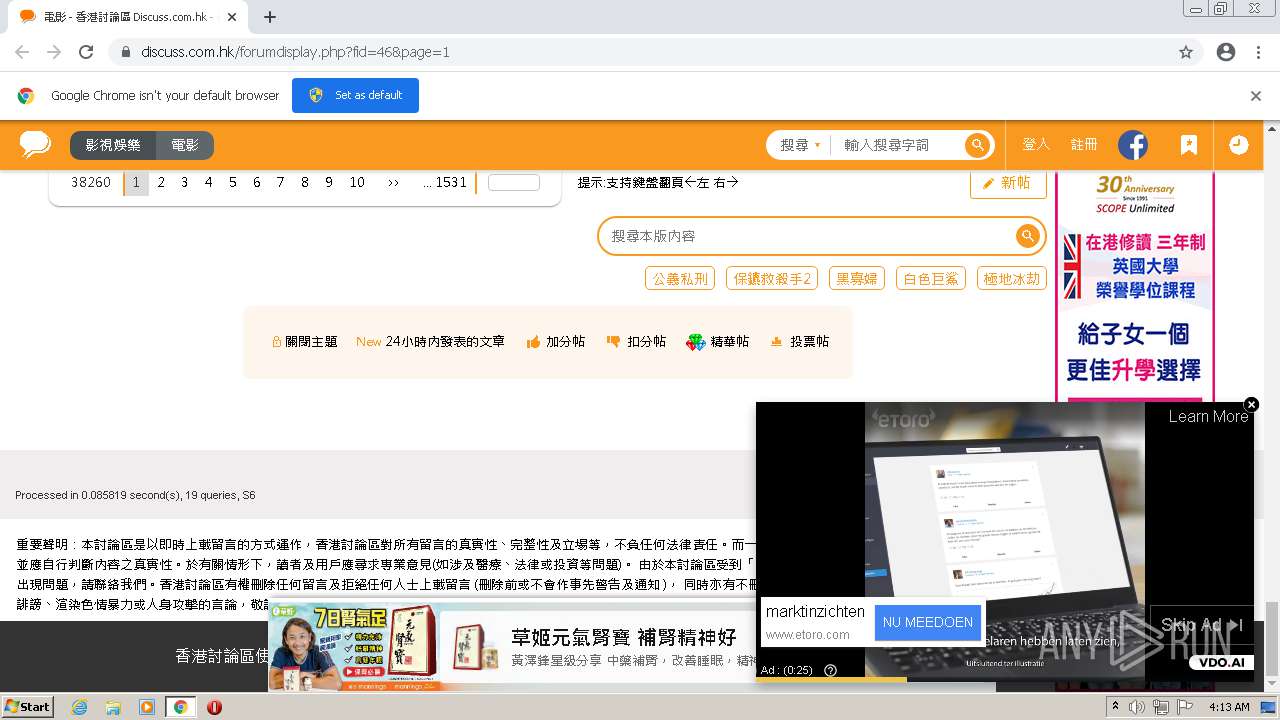Go to page 2

(x=161, y=183)
